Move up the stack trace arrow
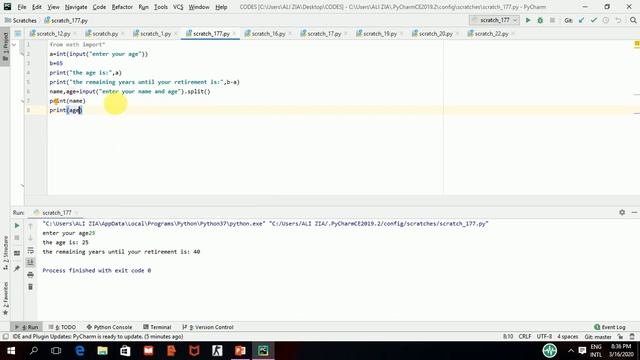640x360 pixels. (x=31, y=225)
